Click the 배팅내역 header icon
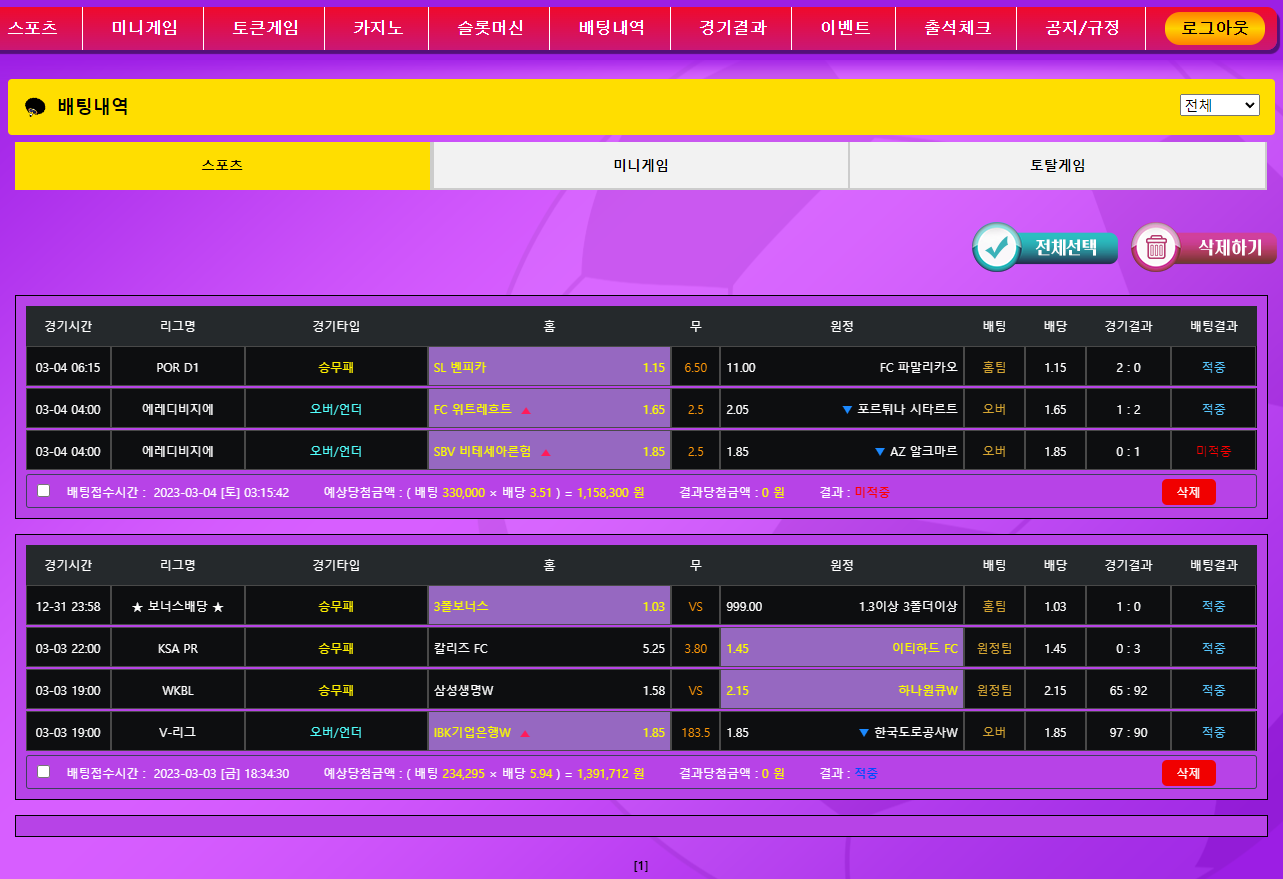 click(x=35, y=107)
